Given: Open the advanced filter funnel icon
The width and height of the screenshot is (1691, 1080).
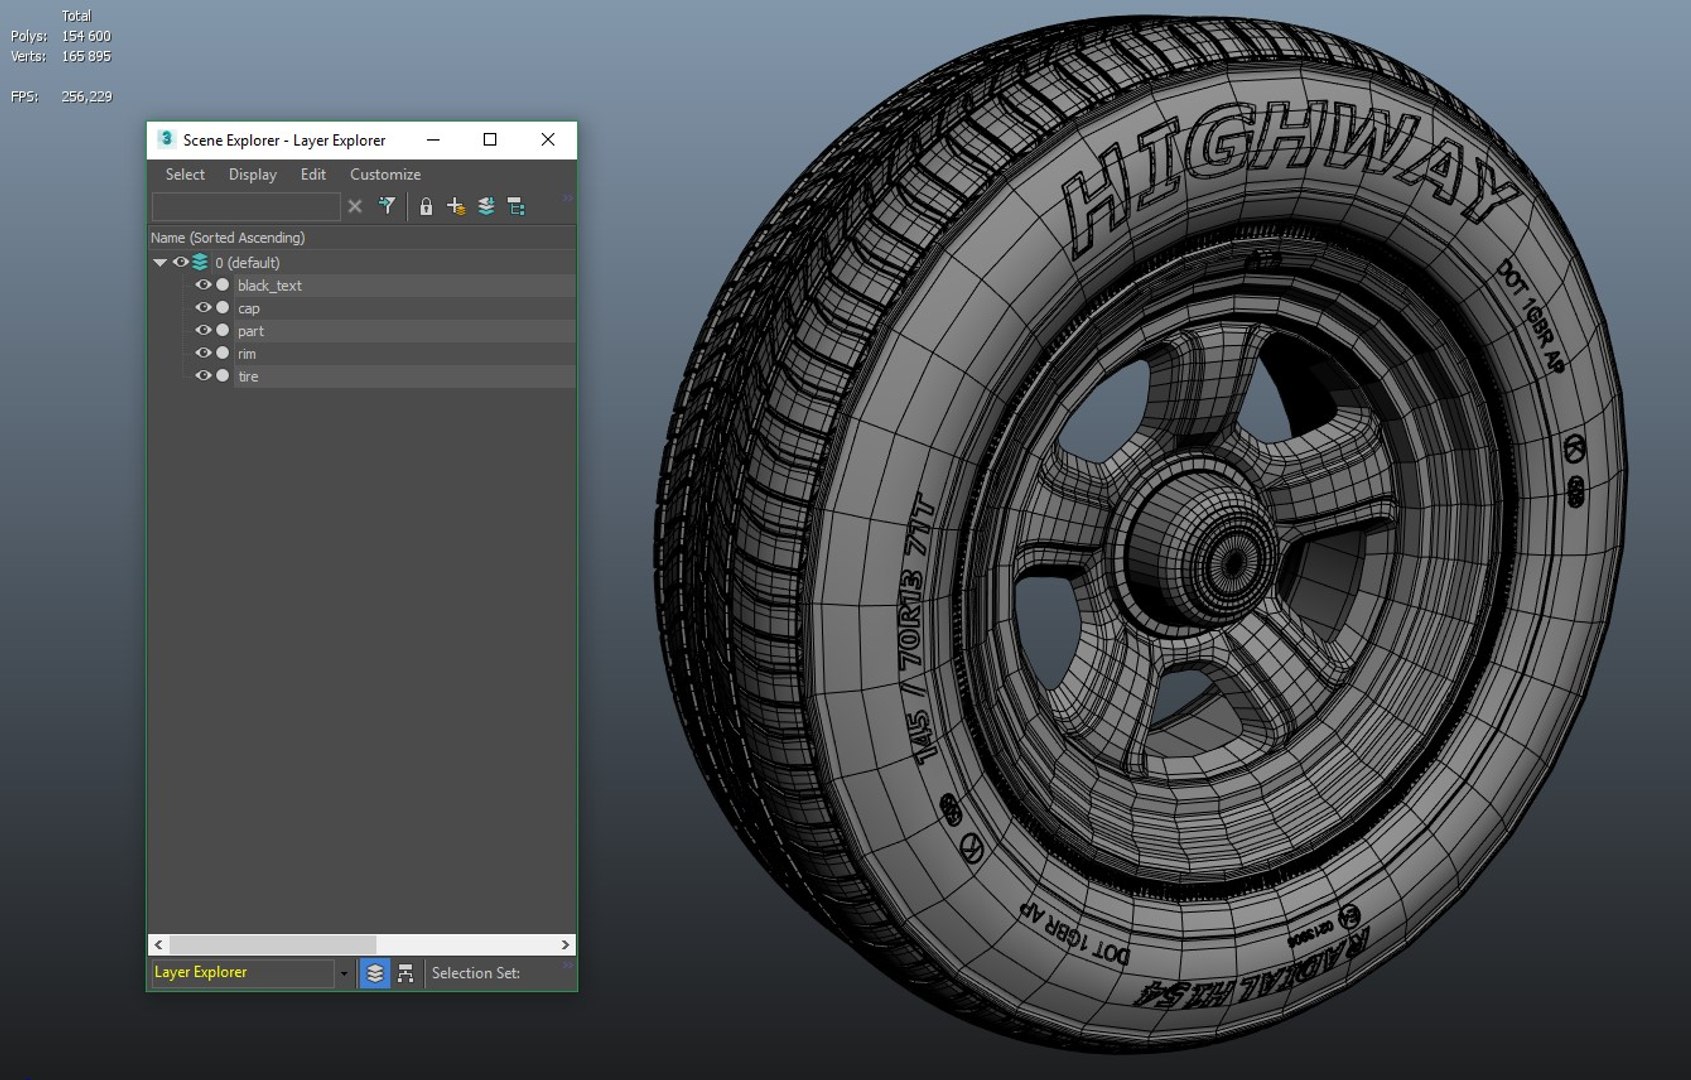Looking at the screenshot, I should pyautogui.click(x=387, y=206).
